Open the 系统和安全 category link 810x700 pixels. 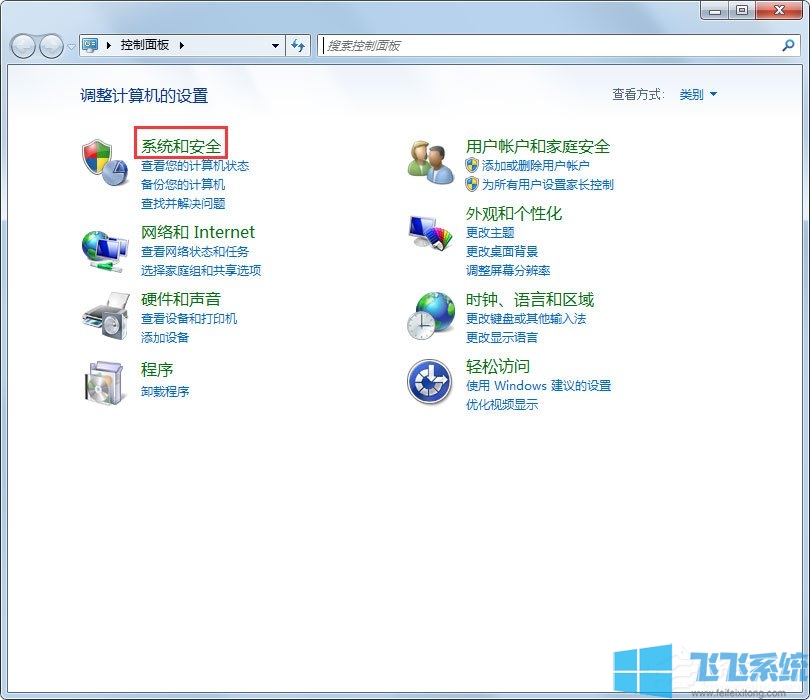pyautogui.click(x=181, y=146)
